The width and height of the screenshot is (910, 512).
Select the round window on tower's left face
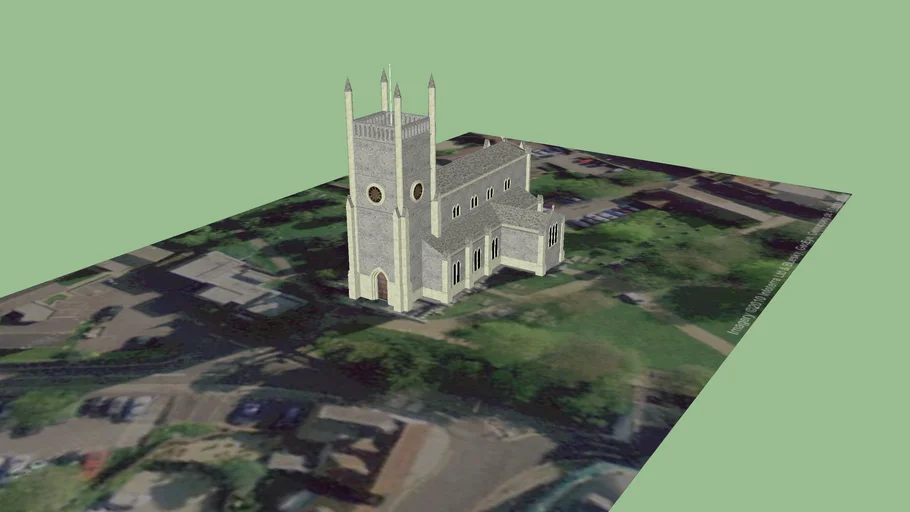[x=375, y=194]
